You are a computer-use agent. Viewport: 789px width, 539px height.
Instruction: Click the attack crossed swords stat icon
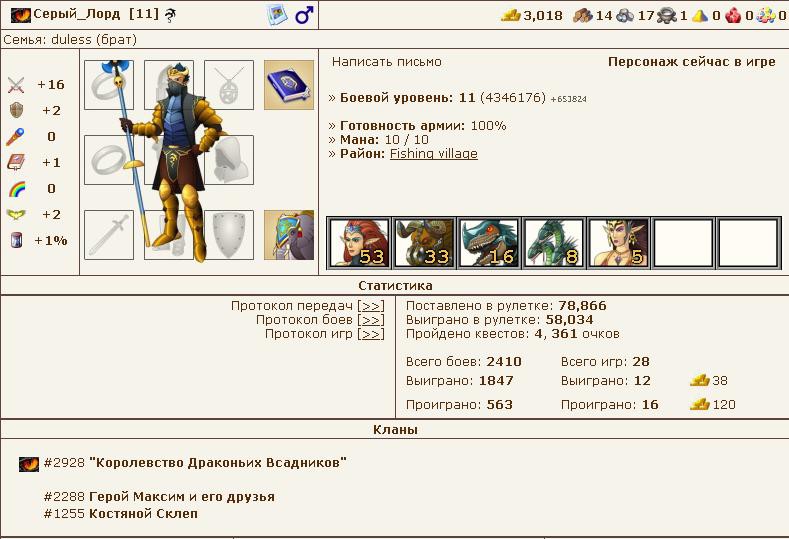coord(16,85)
